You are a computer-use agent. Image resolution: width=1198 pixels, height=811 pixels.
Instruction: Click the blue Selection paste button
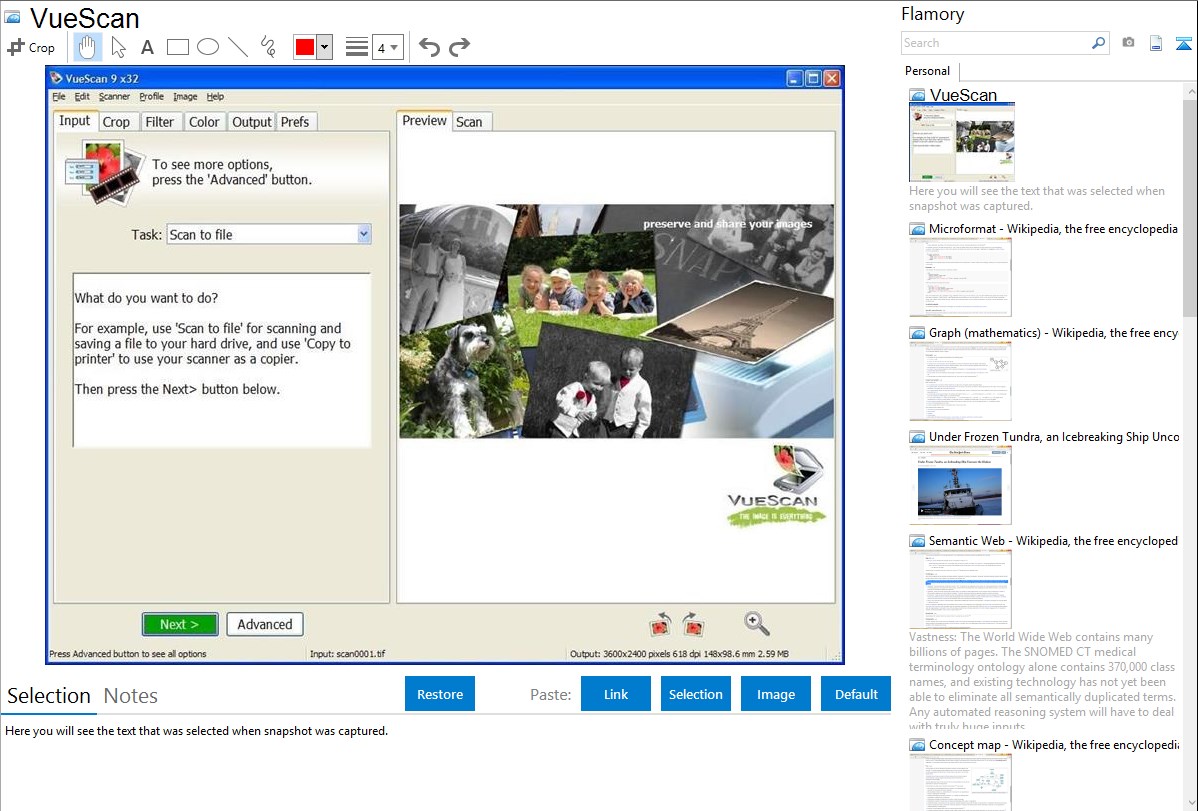696,694
